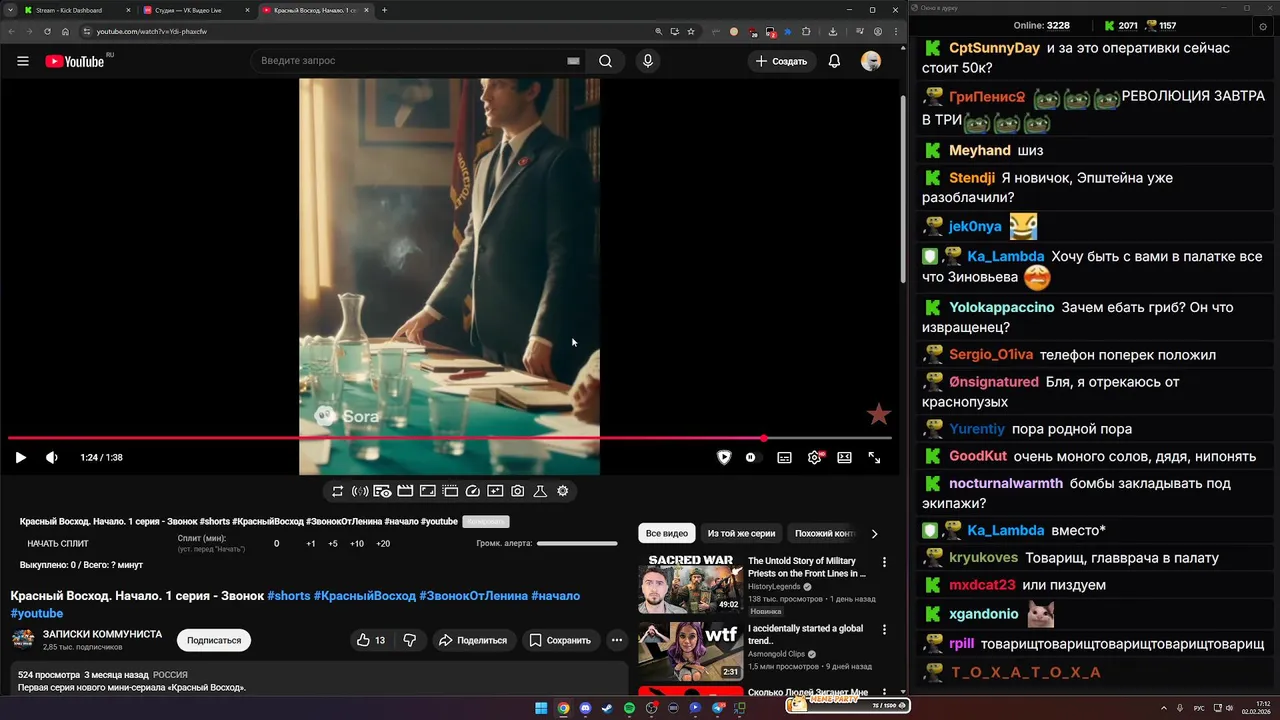Image resolution: width=1280 pixels, height=720 pixels.
Task: Dislike the video with thumbs down
Action: [x=409, y=640]
